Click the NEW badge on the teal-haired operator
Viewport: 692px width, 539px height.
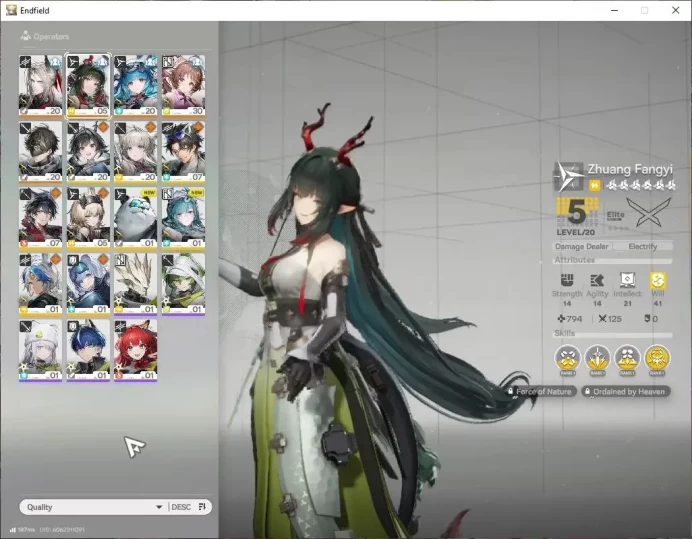point(196,193)
